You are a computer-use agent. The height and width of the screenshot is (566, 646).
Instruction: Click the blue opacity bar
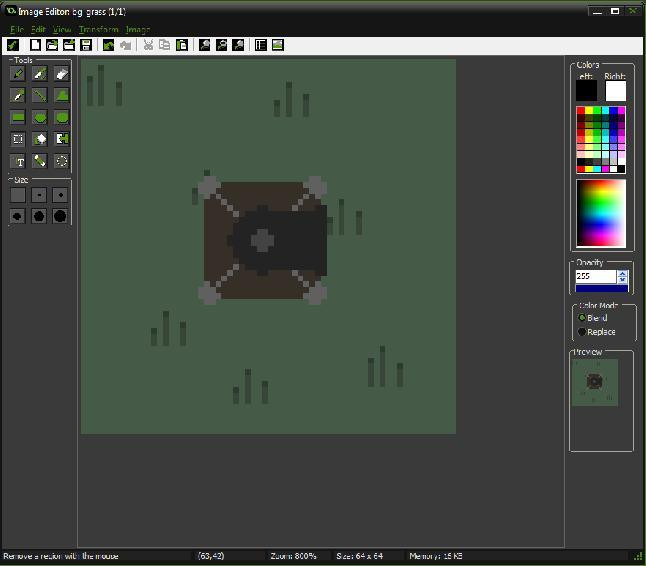602,288
